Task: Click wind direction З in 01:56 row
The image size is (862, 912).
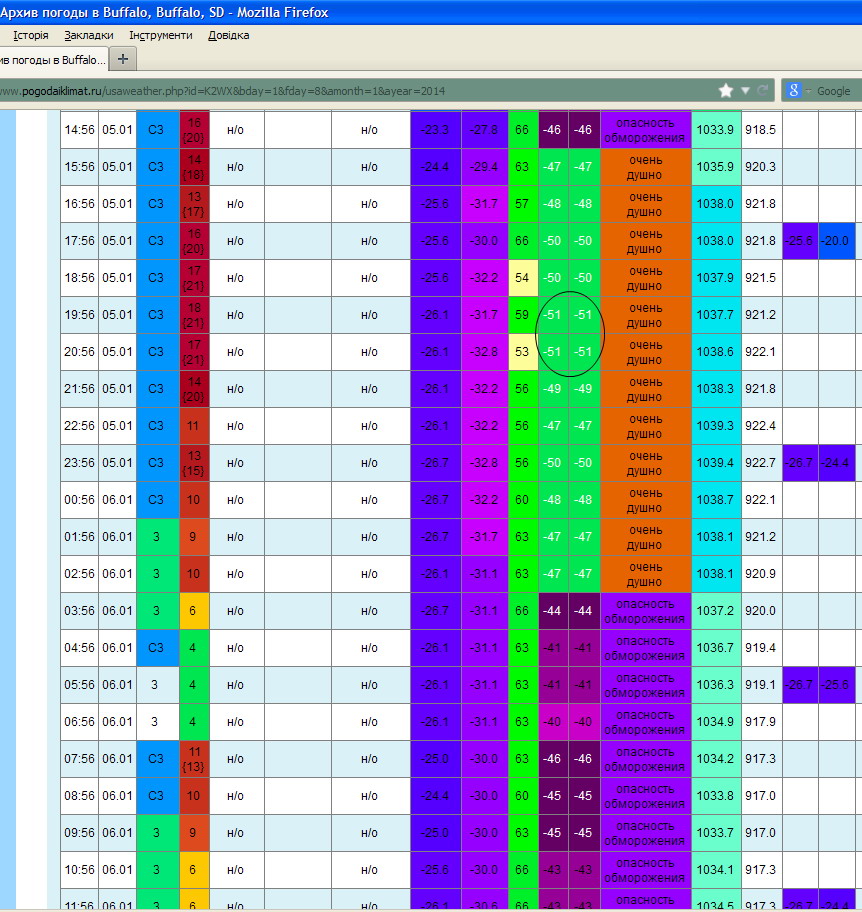Action: (x=156, y=537)
